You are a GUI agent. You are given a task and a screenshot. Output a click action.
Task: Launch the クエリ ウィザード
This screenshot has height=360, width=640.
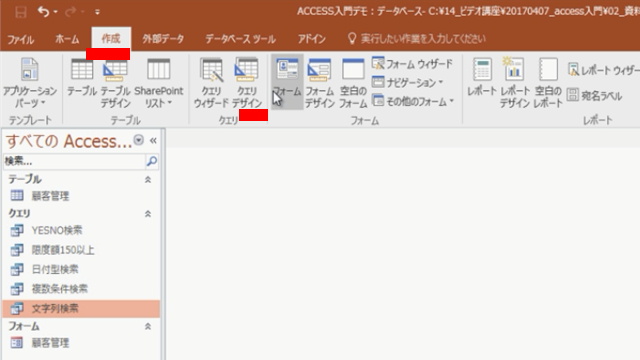click(211, 83)
